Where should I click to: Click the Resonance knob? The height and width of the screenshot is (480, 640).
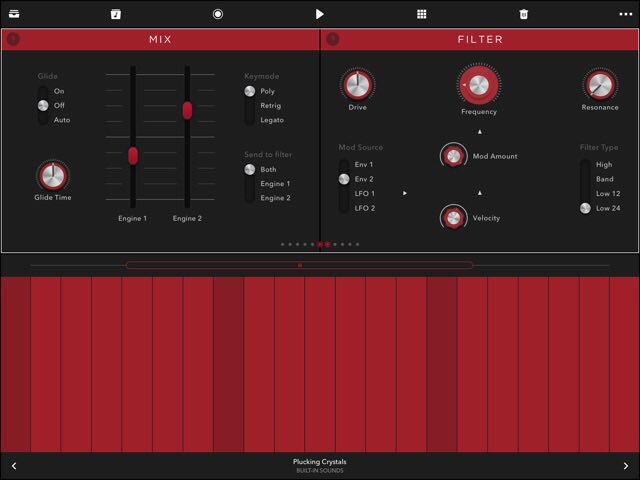tap(600, 84)
